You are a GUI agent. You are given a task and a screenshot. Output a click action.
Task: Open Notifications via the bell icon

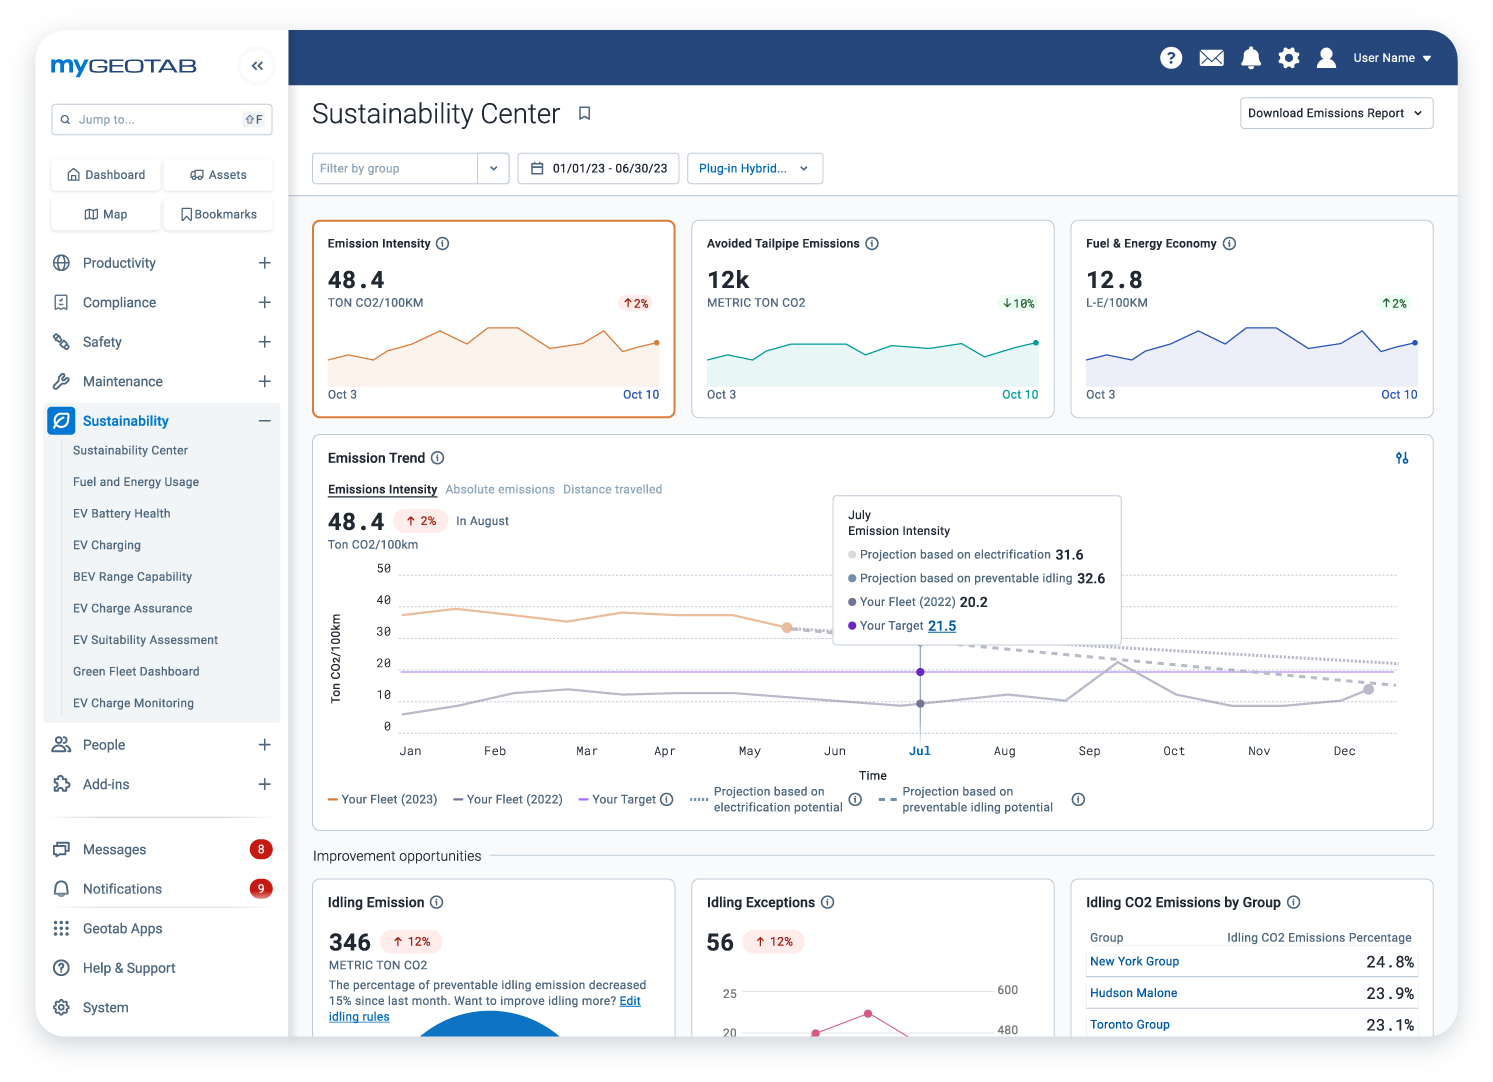pos(1250,57)
